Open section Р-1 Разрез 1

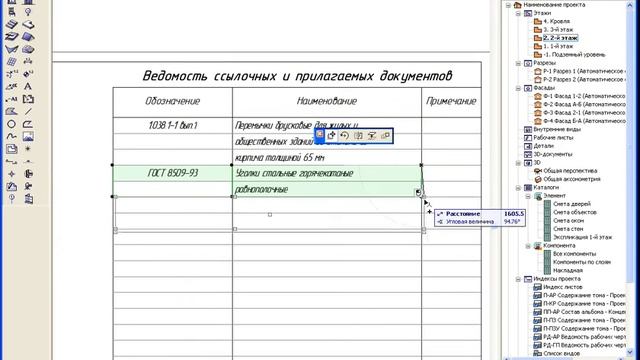point(584,71)
